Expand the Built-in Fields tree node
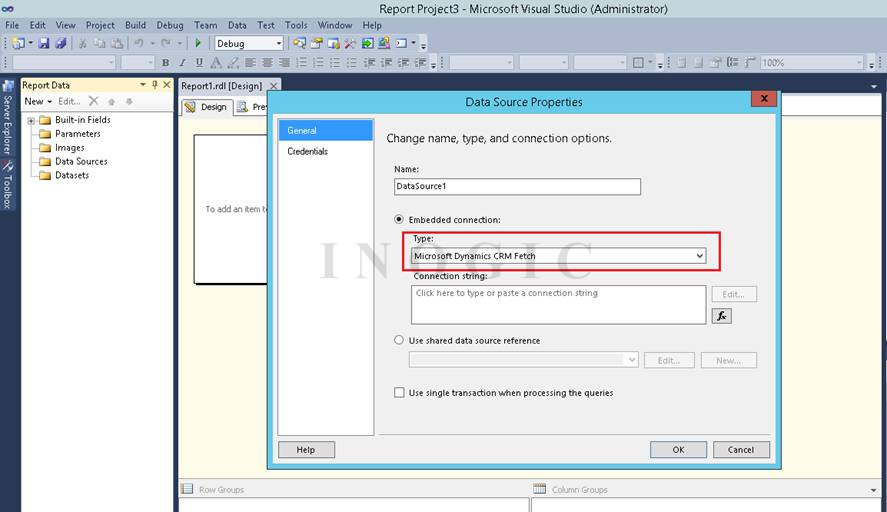Image resolution: width=887 pixels, height=512 pixels. (x=31, y=121)
